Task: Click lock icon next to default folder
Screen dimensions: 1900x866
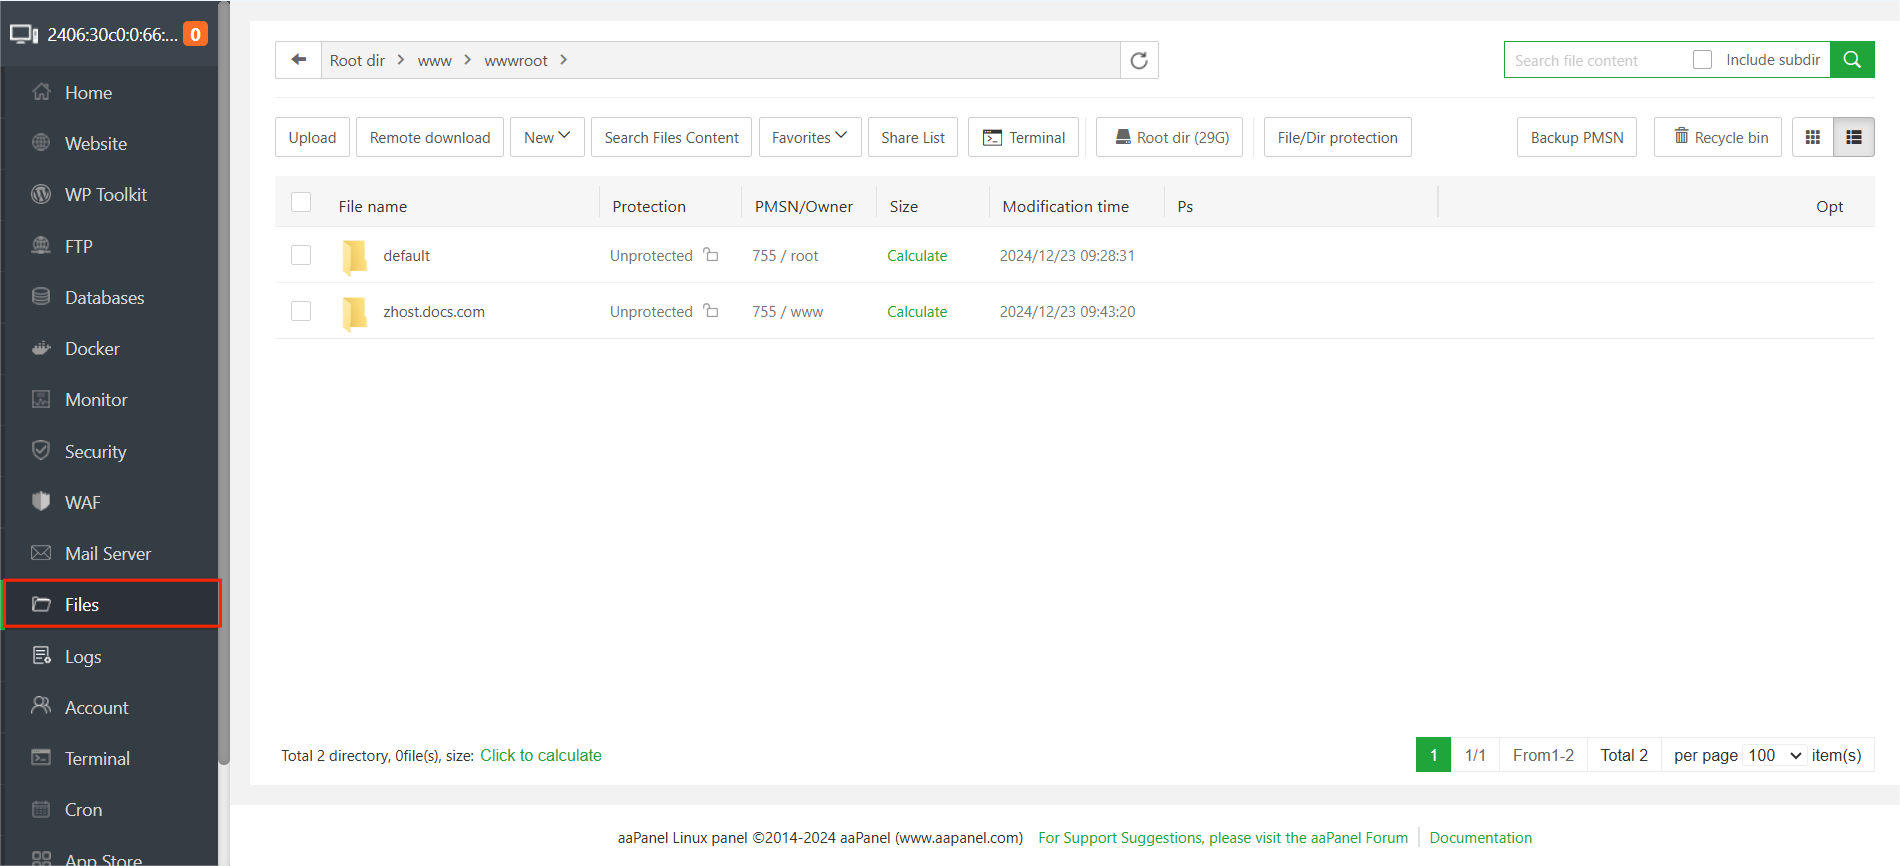Action: (711, 255)
